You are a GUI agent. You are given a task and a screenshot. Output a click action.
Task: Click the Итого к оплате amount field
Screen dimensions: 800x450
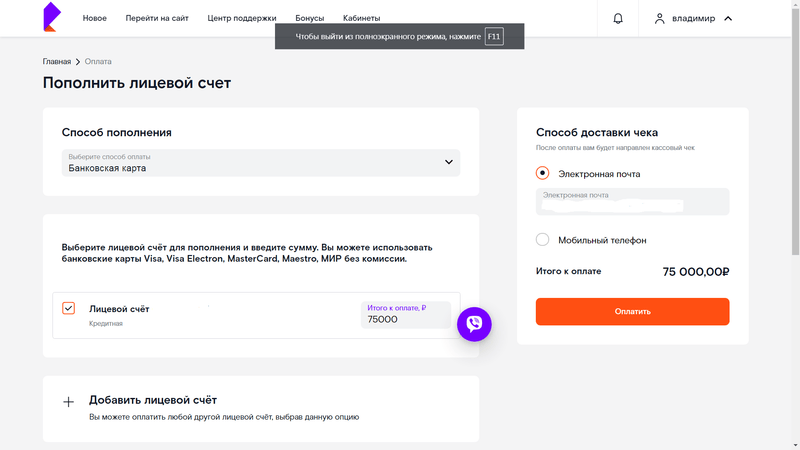coord(405,319)
